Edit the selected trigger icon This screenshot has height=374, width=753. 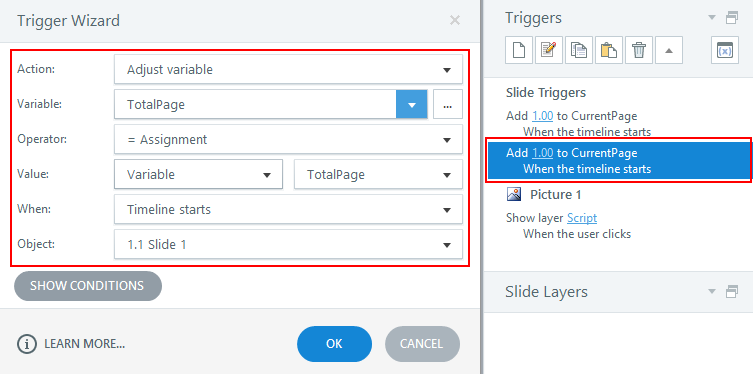click(549, 50)
